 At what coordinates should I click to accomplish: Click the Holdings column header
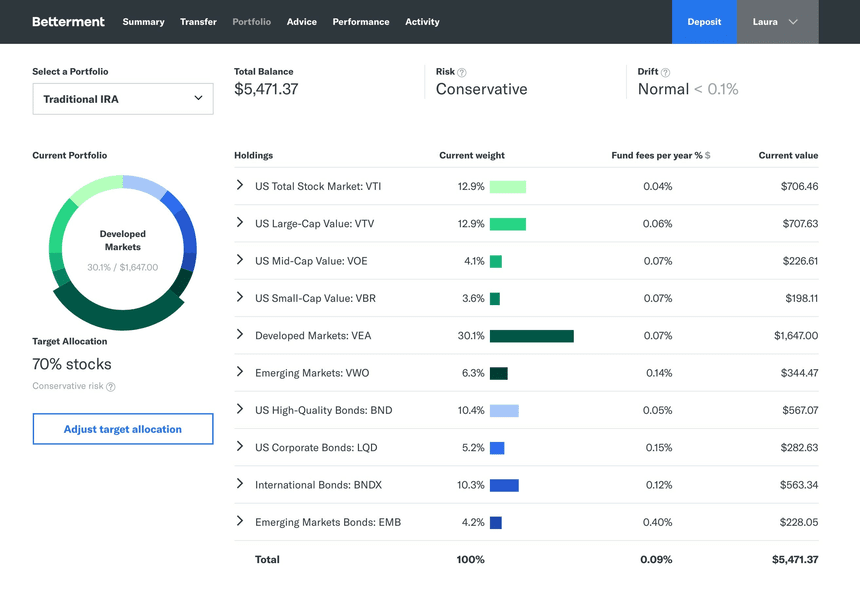[x=253, y=155]
